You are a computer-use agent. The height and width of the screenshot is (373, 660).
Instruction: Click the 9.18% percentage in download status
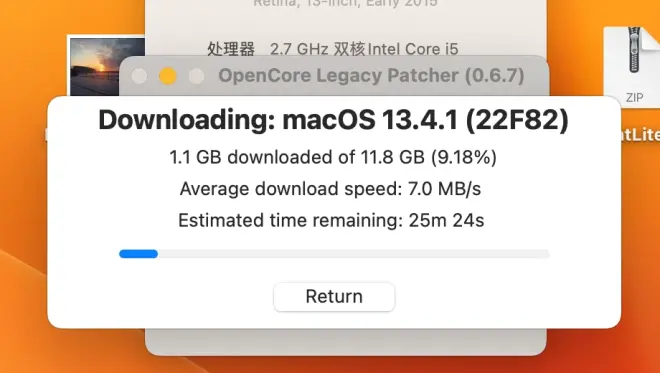[x=463, y=157]
